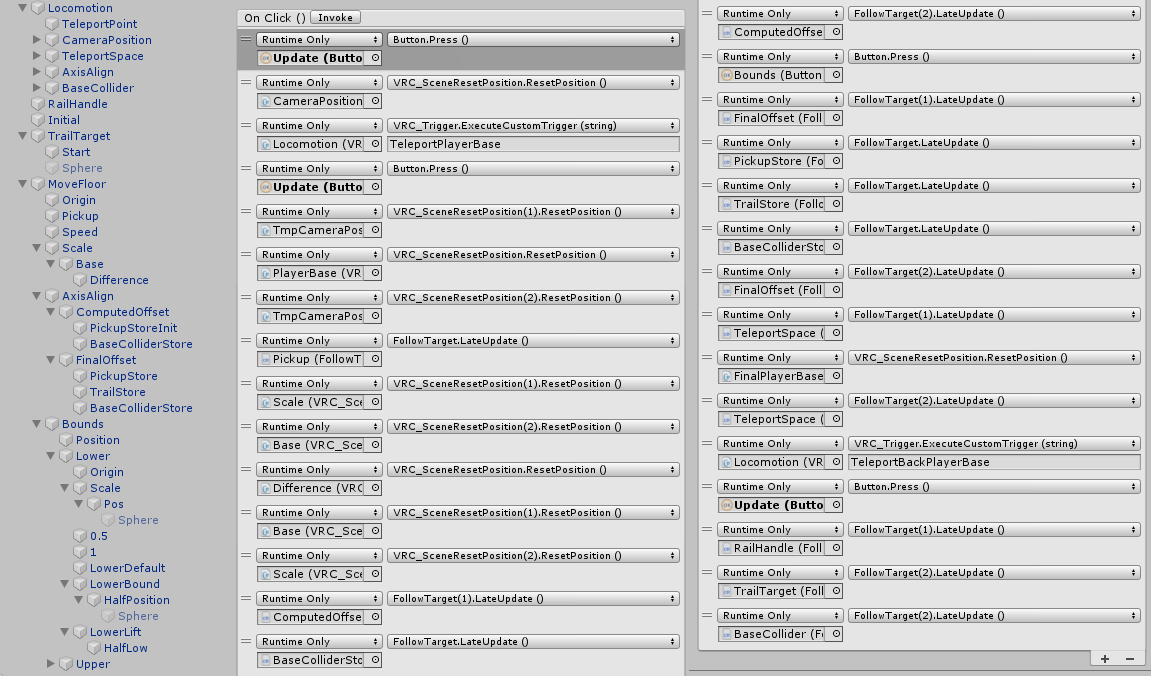Click the Difference object cube icon
Screen dimensions: 1151x676
(x=79, y=280)
